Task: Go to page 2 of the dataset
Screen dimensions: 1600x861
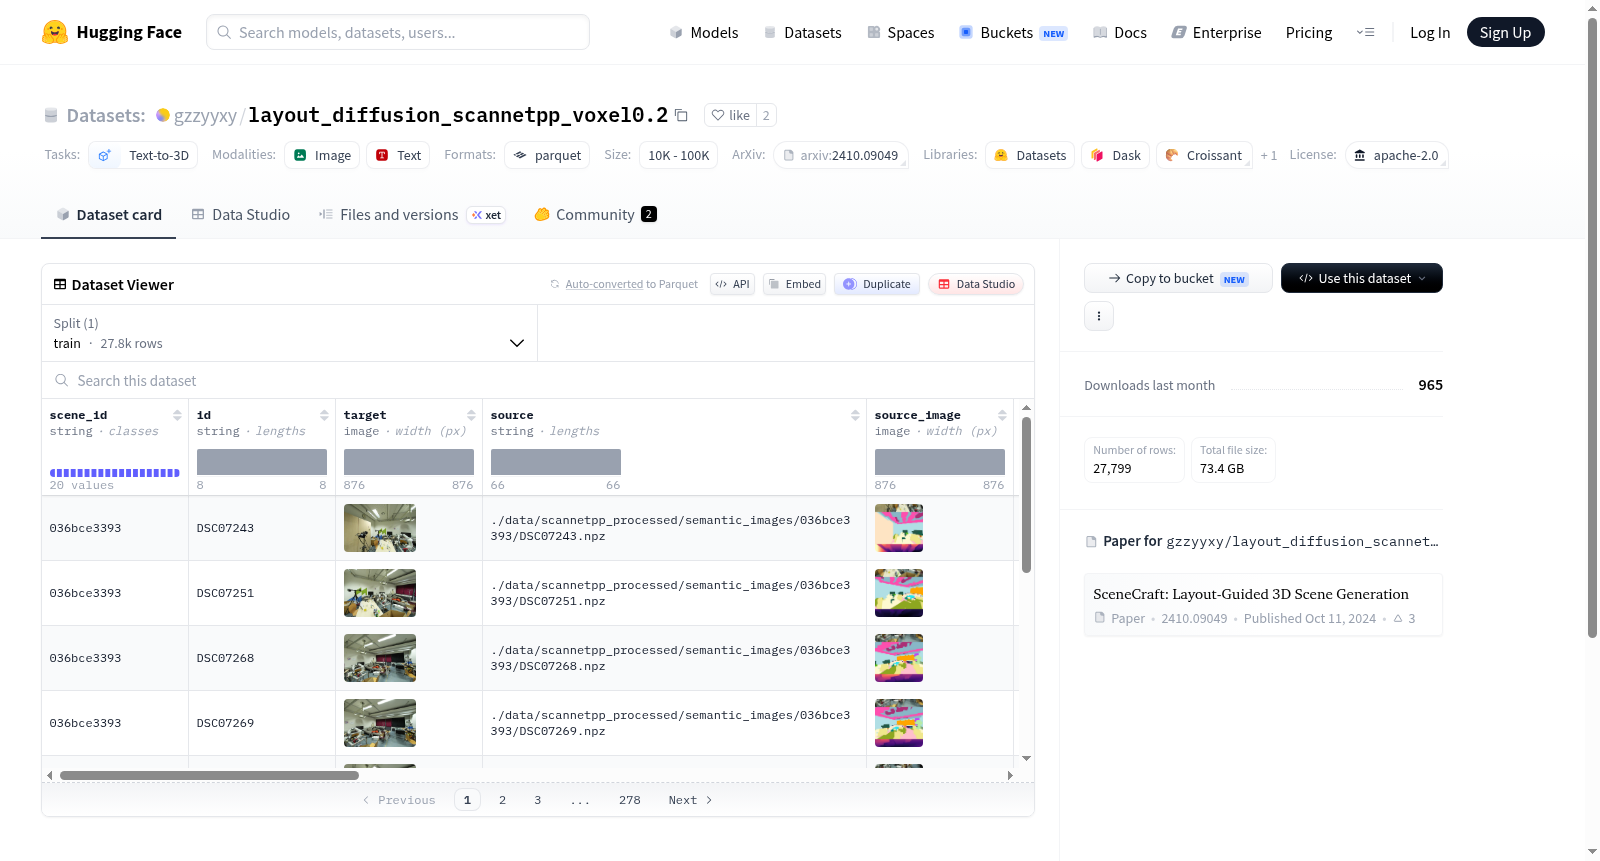Action: click(502, 800)
